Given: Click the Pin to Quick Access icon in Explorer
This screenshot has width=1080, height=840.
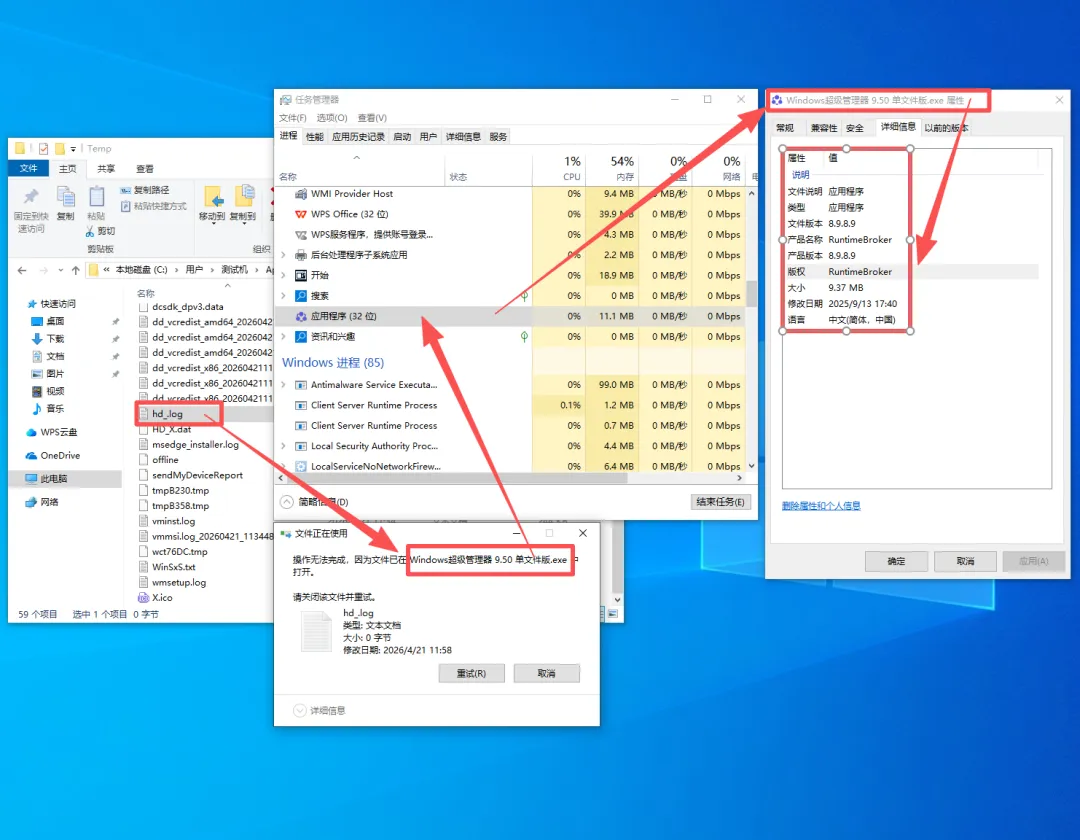Looking at the screenshot, I should point(30,198).
